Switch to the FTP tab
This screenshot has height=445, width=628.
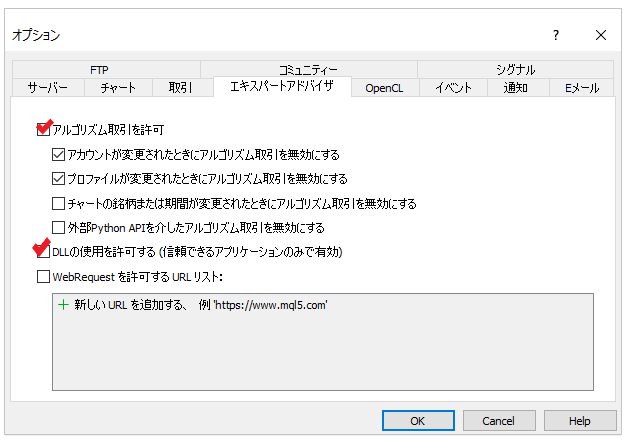[x=99, y=70]
